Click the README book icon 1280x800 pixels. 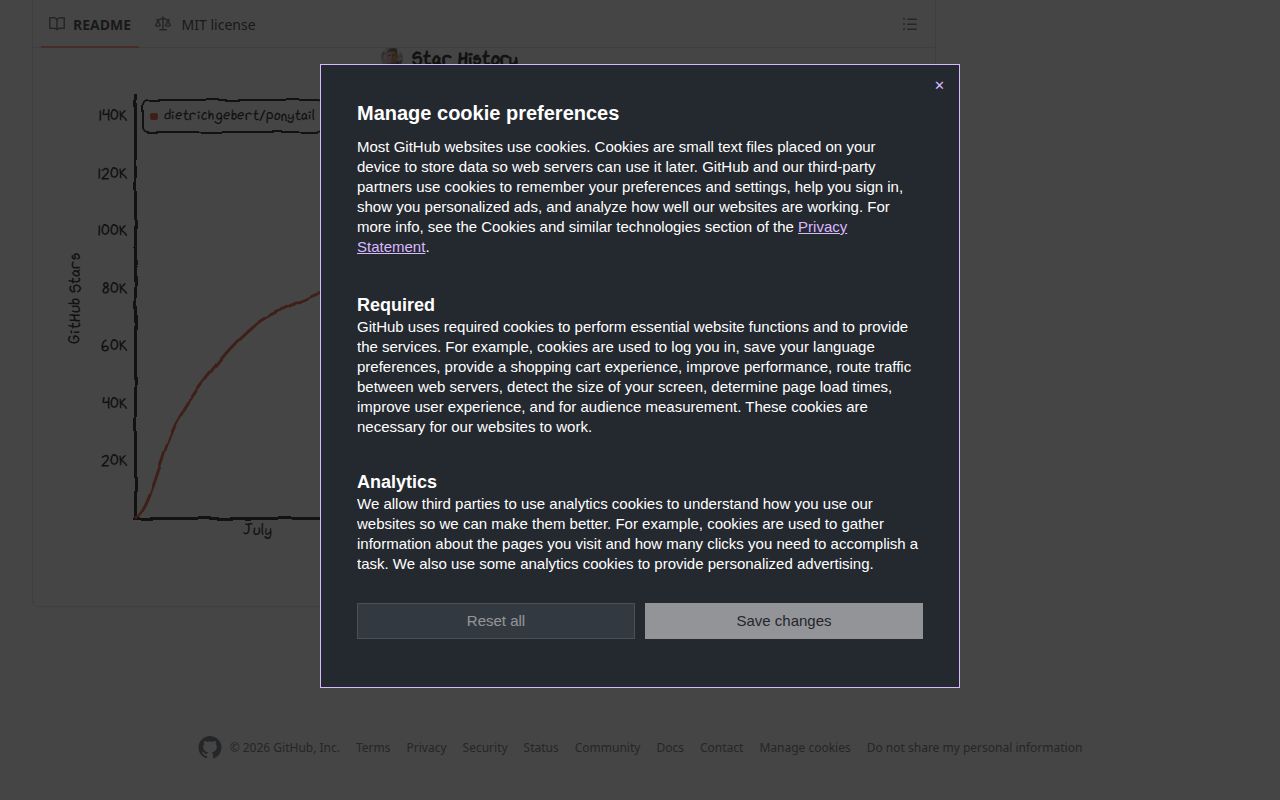click(x=57, y=24)
